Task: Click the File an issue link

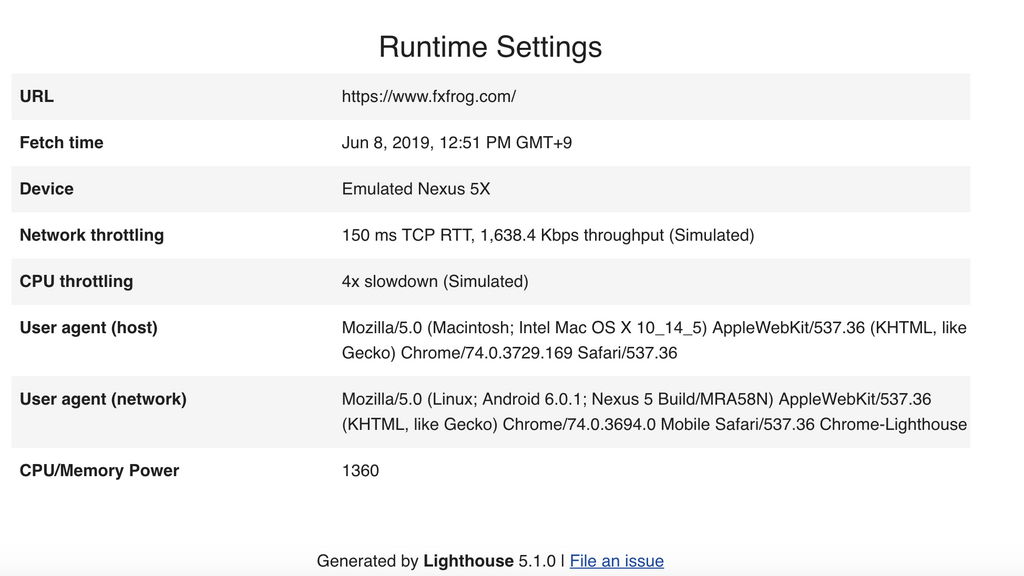Action: tap(616, 561)
